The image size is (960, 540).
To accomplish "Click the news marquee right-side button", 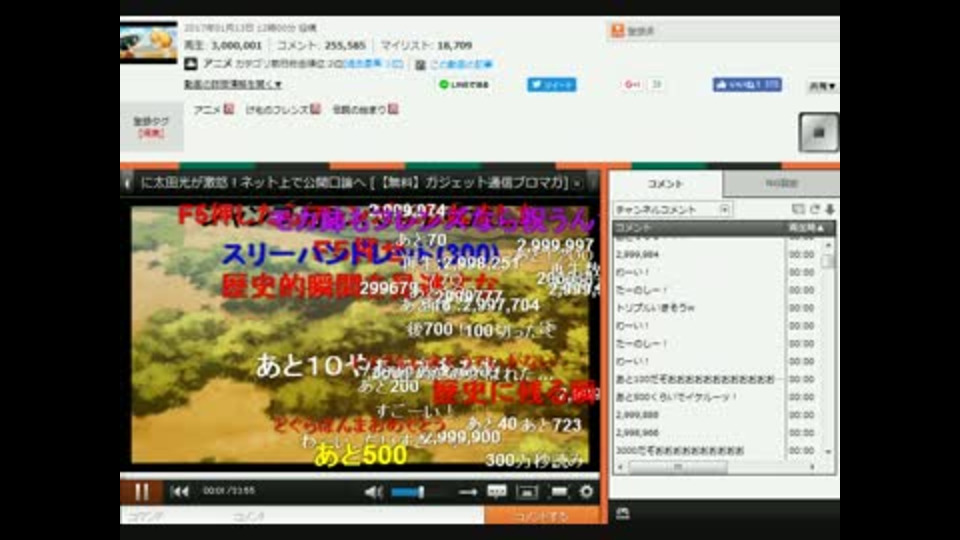I will [x=577, y=183].
